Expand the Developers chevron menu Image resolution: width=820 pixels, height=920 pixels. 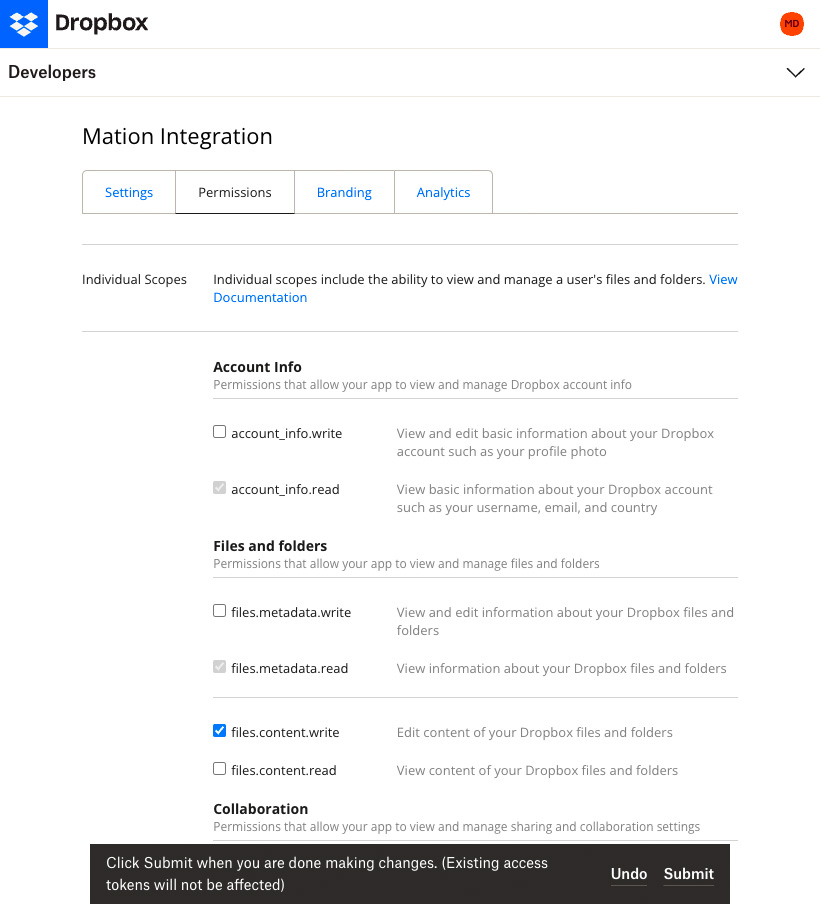(795, 72)
